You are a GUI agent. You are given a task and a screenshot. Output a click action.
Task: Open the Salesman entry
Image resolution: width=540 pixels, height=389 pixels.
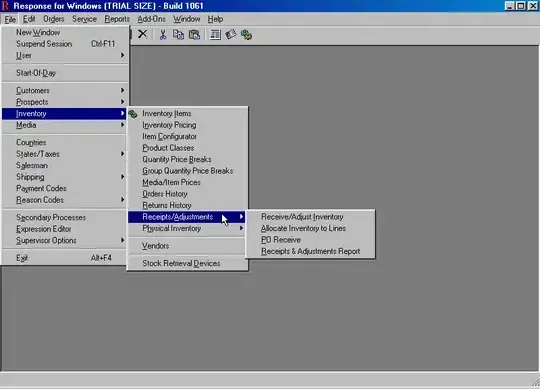65,166
